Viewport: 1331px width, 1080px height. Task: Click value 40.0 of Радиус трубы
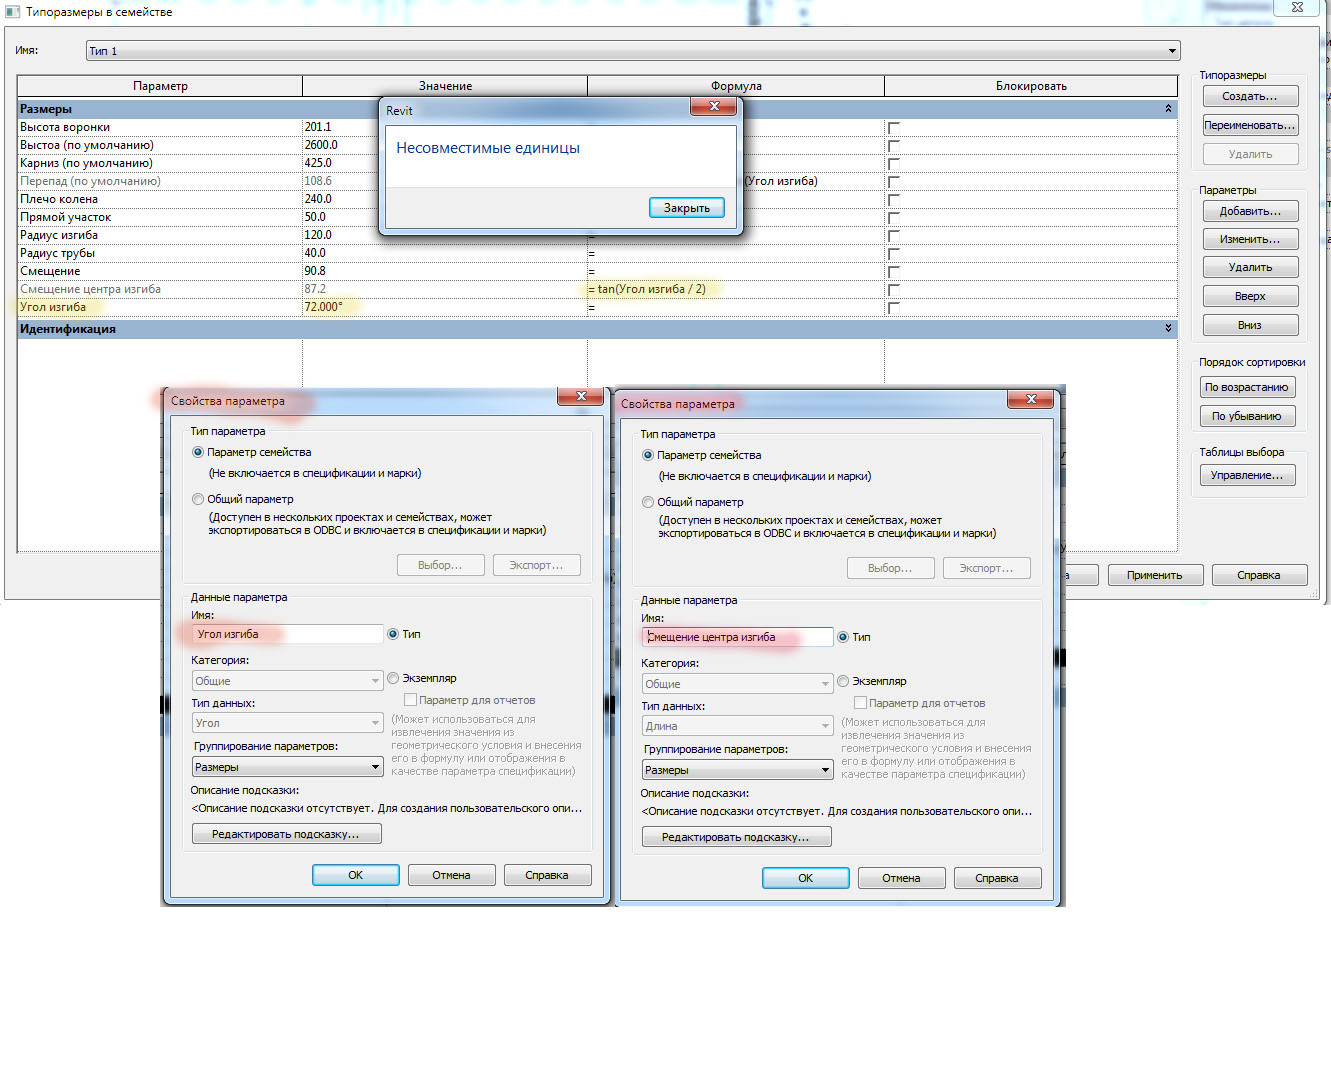[x=445, y=253]
